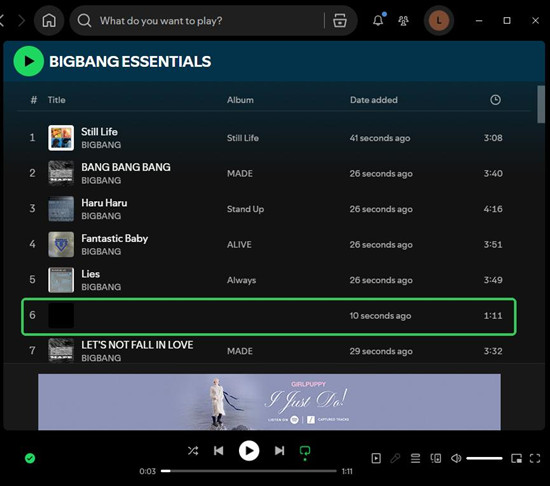This screenshot has height=486, width=550.
Task: Click the green added-to-library checkmark
Action: click(30, 458)
